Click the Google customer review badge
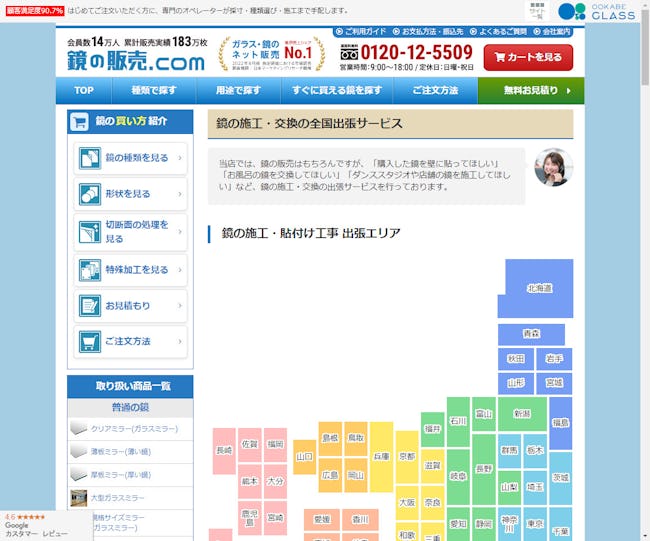 pyautogui.click(x=40, y=525)
